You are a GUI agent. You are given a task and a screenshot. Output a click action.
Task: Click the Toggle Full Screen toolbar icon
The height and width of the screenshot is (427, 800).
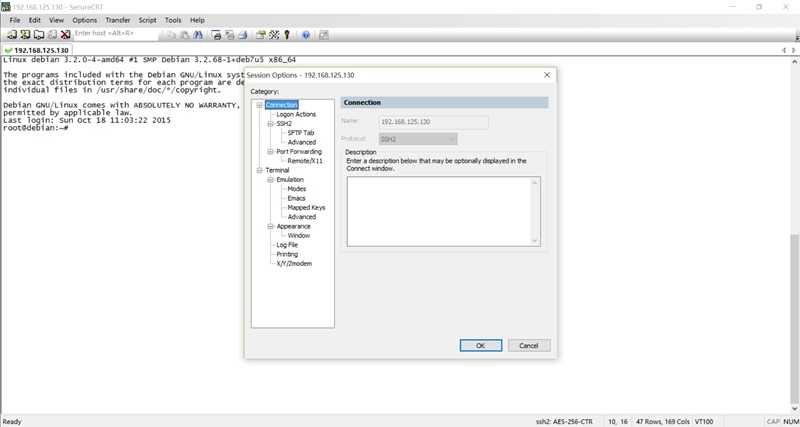coord(323,35)
